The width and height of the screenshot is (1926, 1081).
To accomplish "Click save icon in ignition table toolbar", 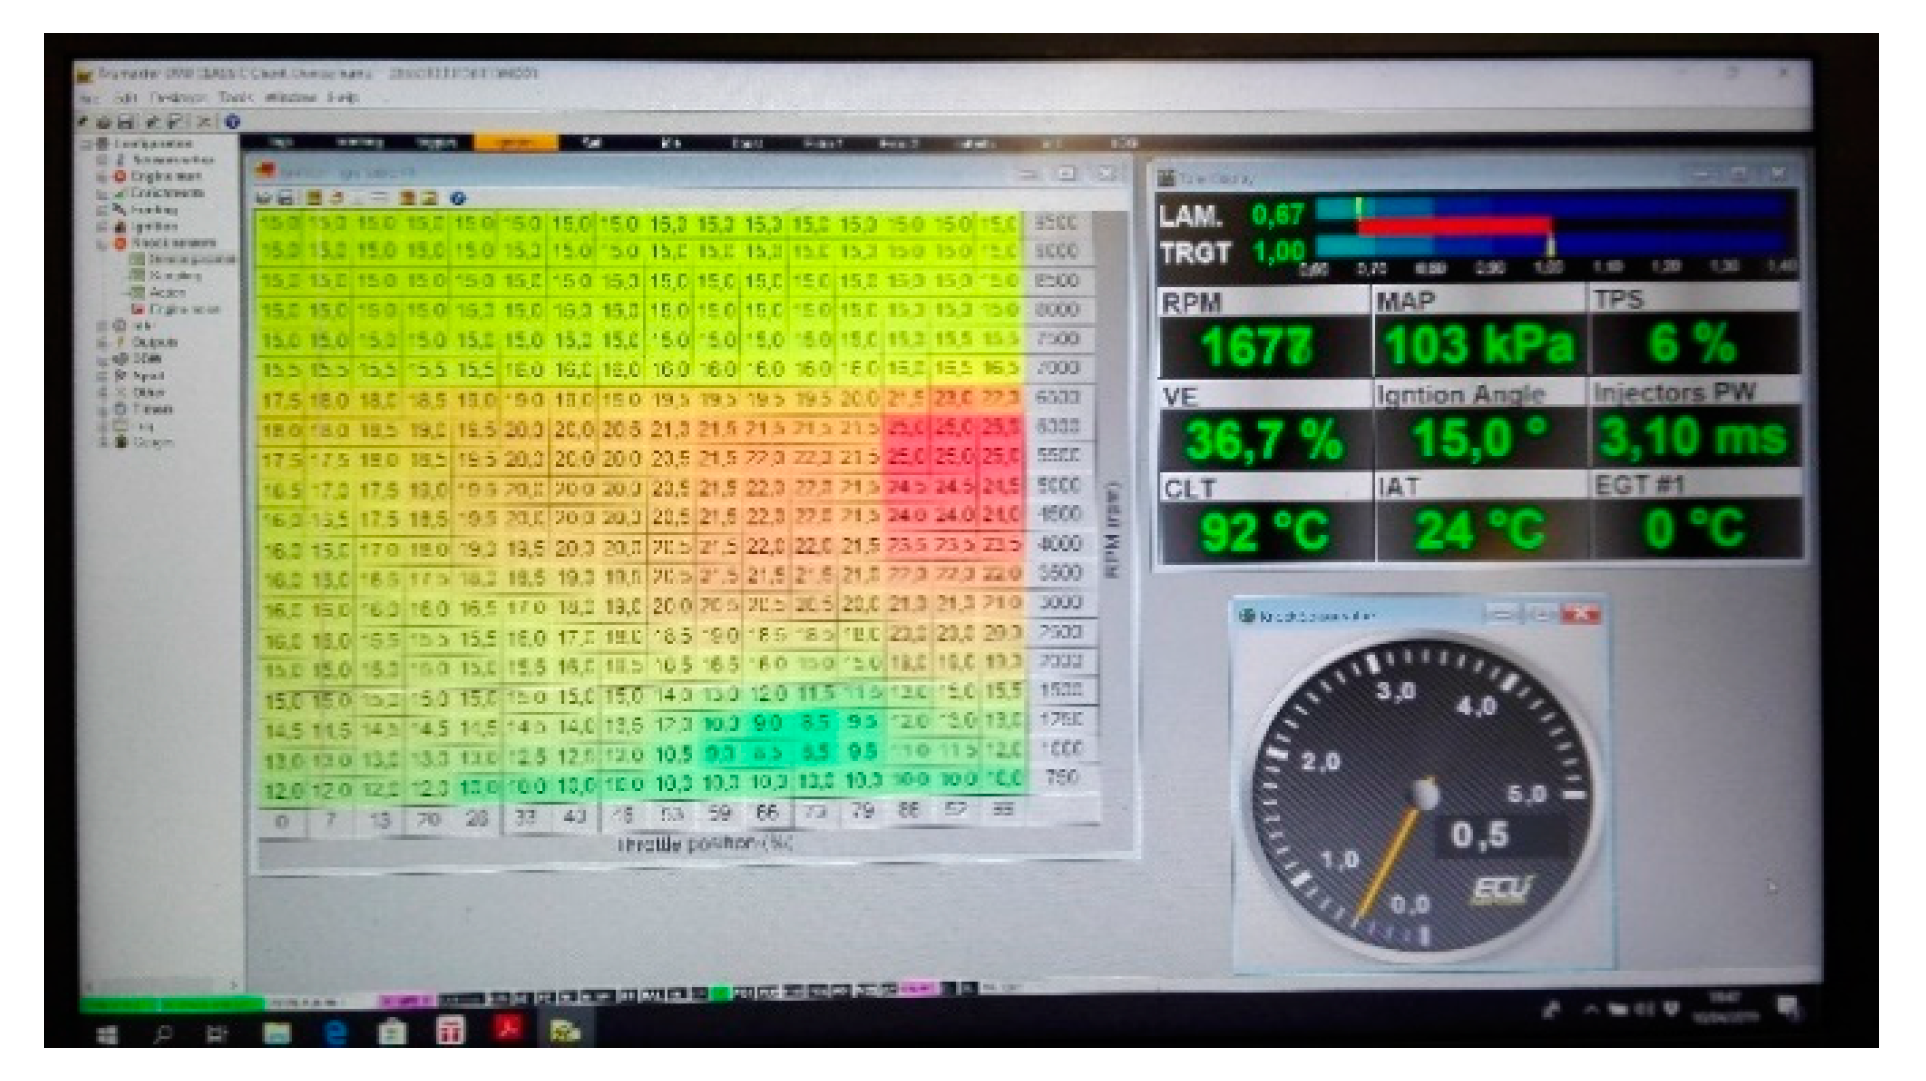I will click(285, 198).
